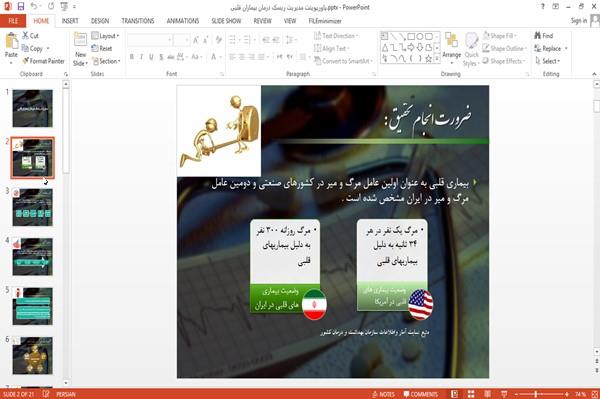Zoom in with the plus button

pyautogui.click(x=567, y=394)
